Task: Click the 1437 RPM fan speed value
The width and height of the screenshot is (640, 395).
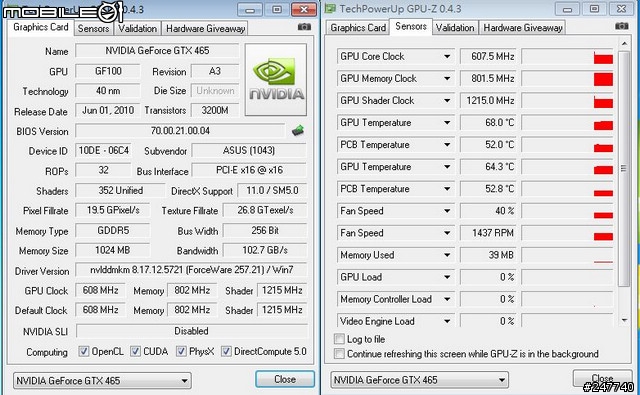Action: coord(488,233)
